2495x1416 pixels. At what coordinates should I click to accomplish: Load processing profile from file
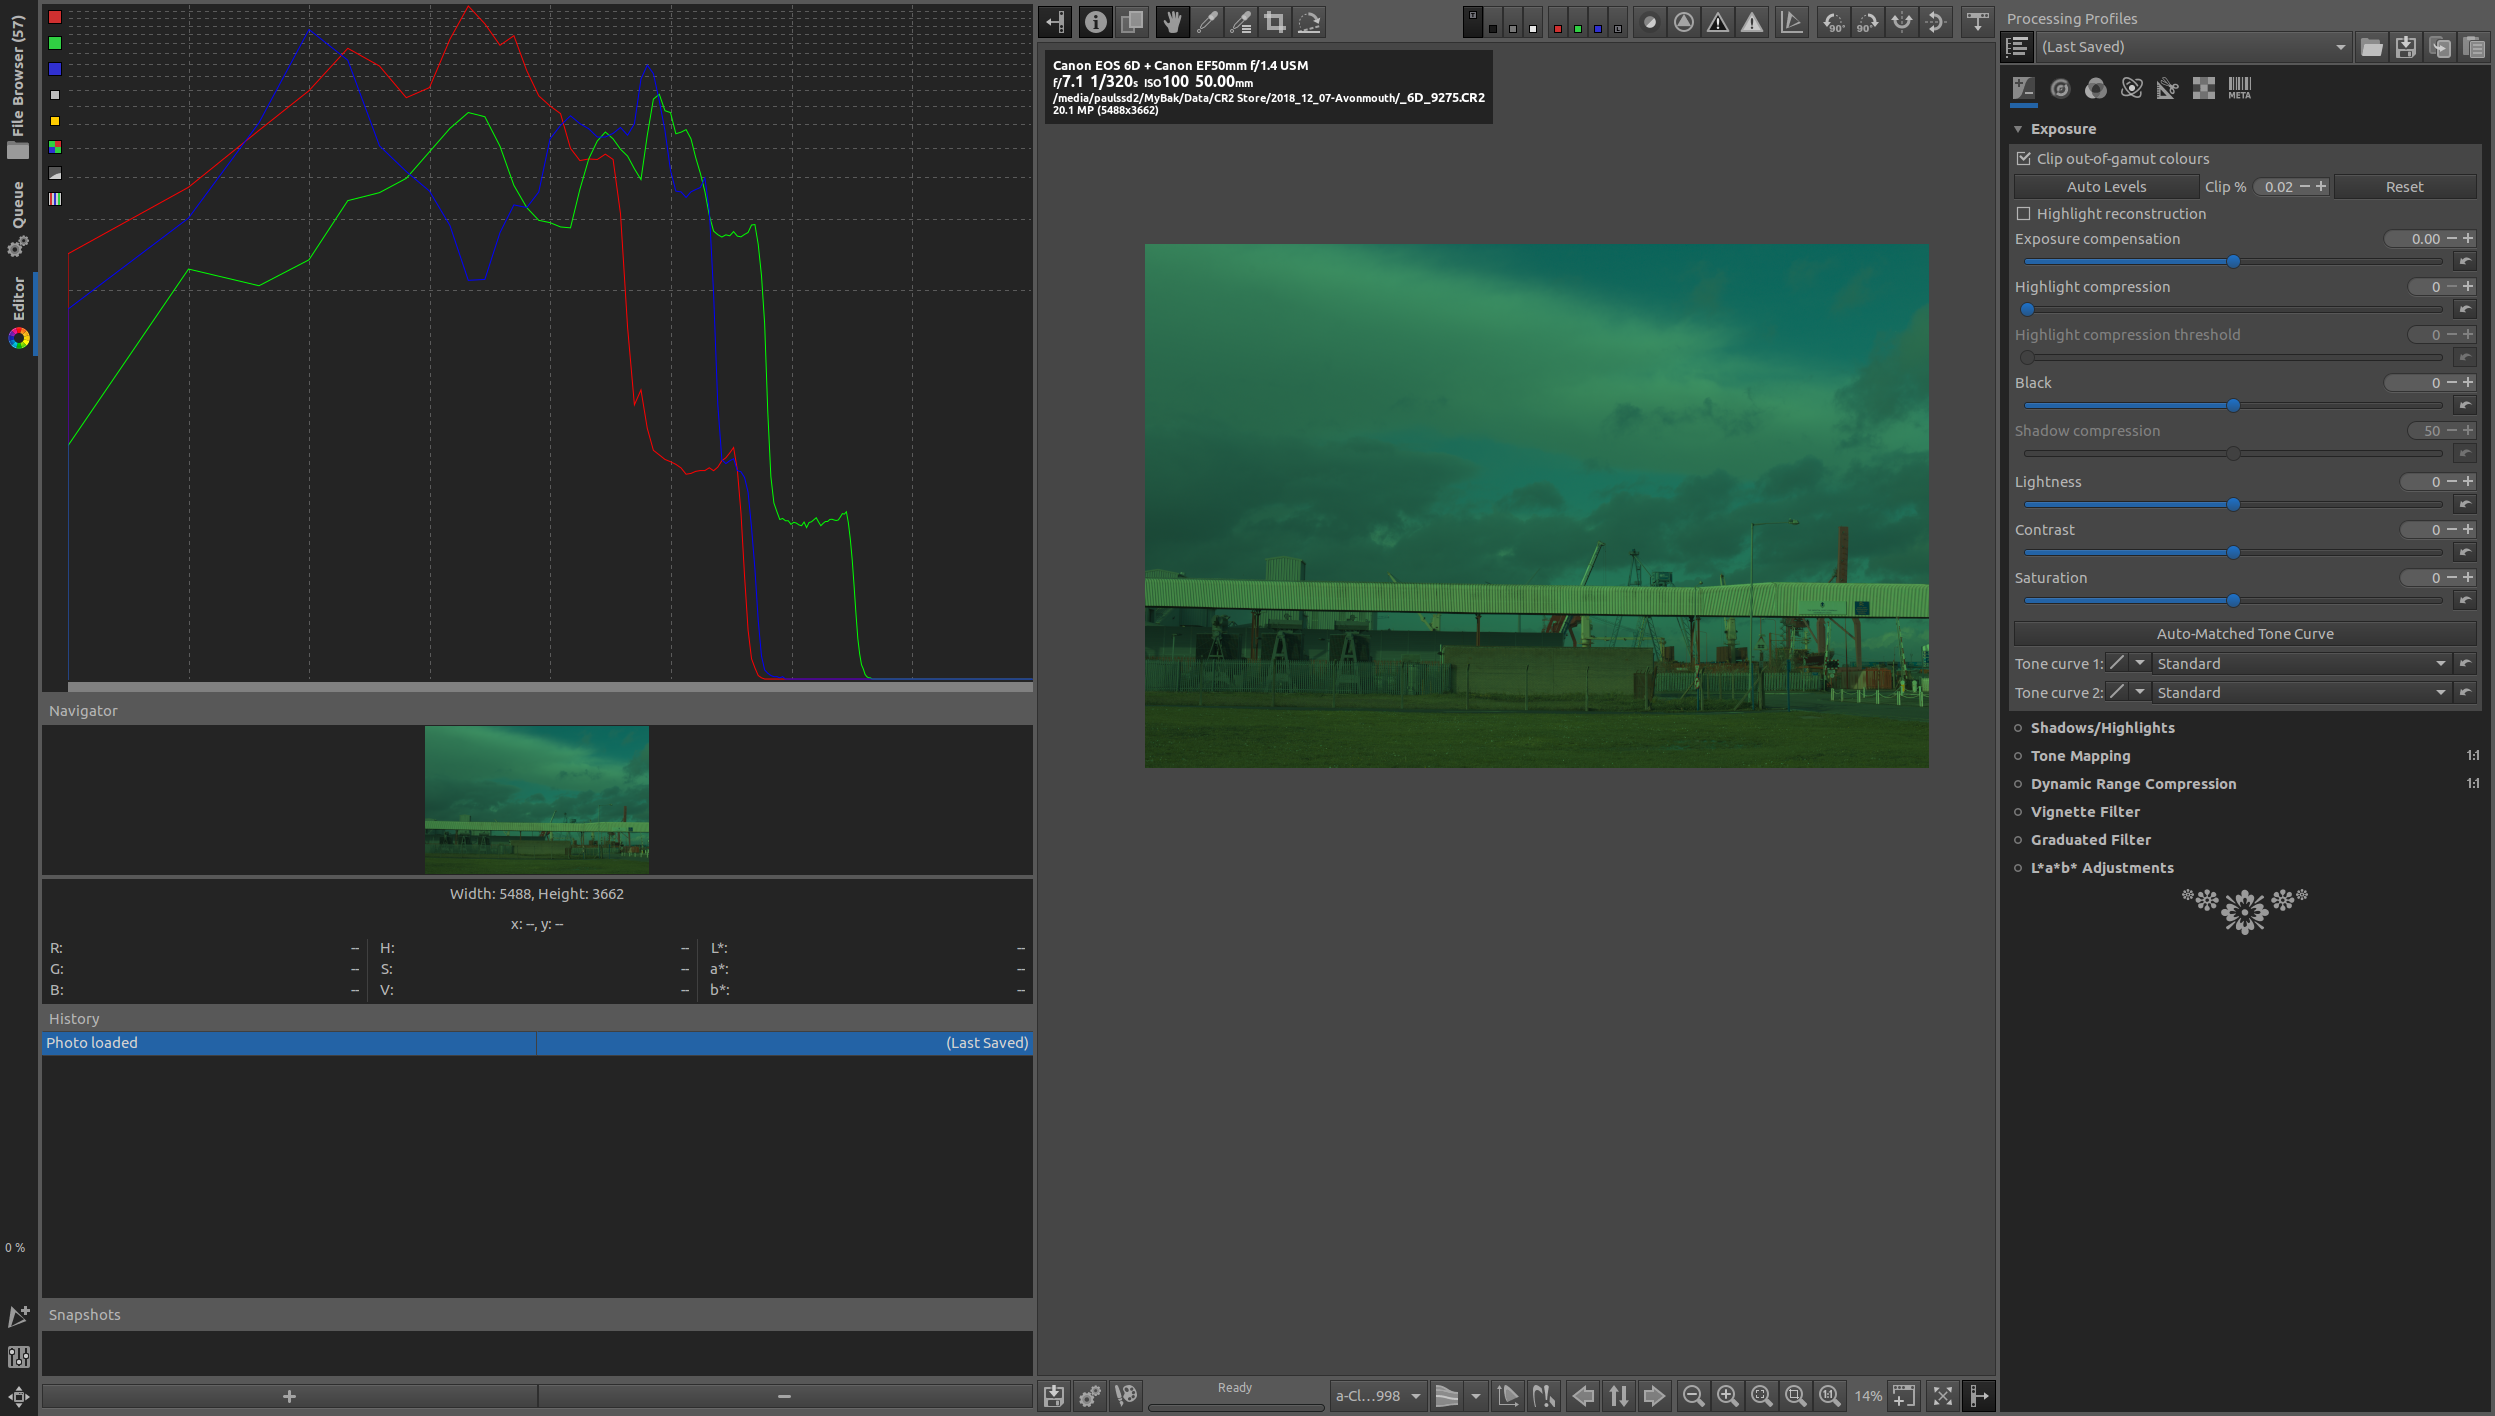coord(2371,47)
